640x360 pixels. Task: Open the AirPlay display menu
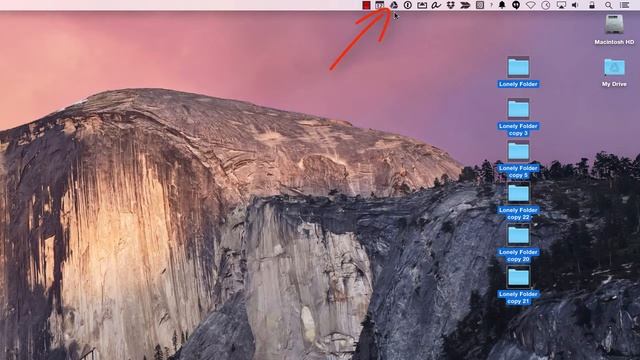tap(561, 5)
